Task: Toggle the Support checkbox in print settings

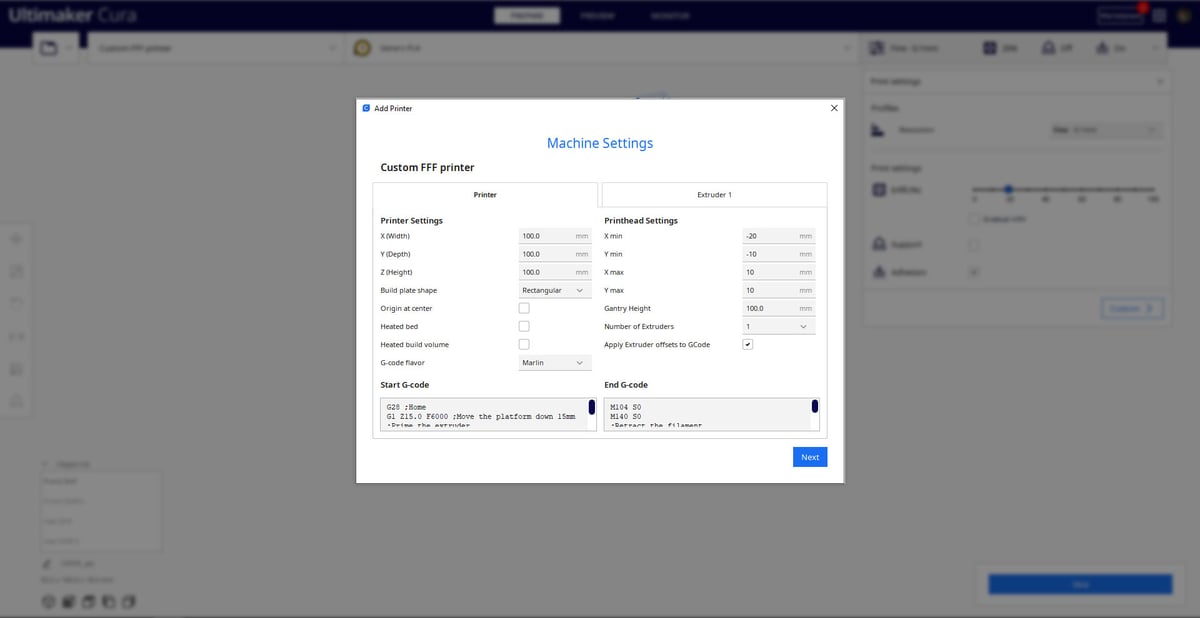Action: (x=974, y=244)
